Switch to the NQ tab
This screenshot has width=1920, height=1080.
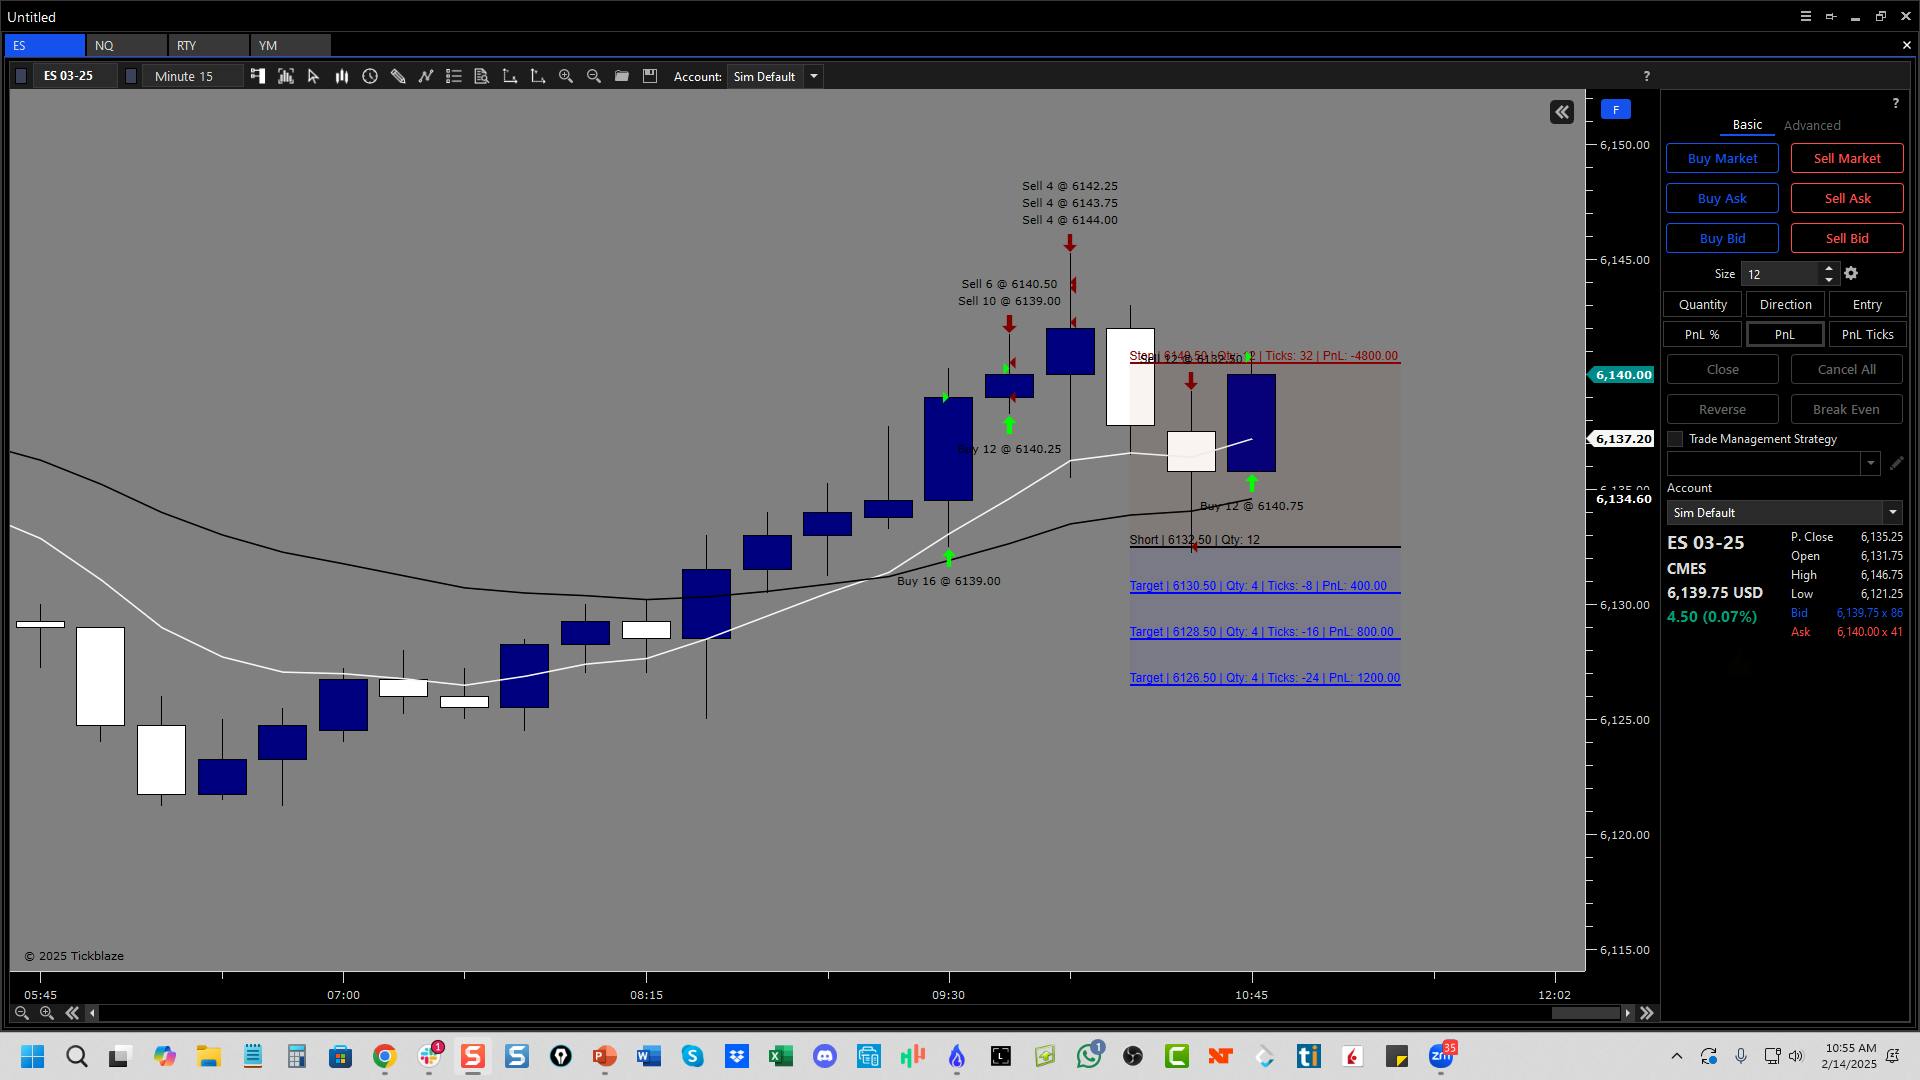click(x=125, y=46)
